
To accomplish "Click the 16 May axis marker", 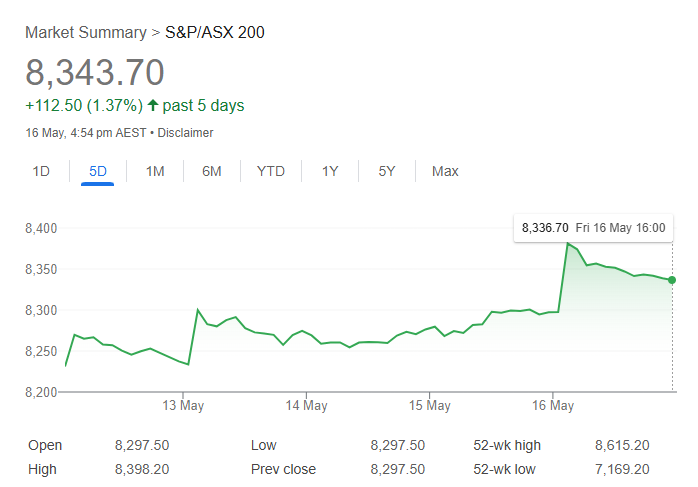I will [553, 405].
